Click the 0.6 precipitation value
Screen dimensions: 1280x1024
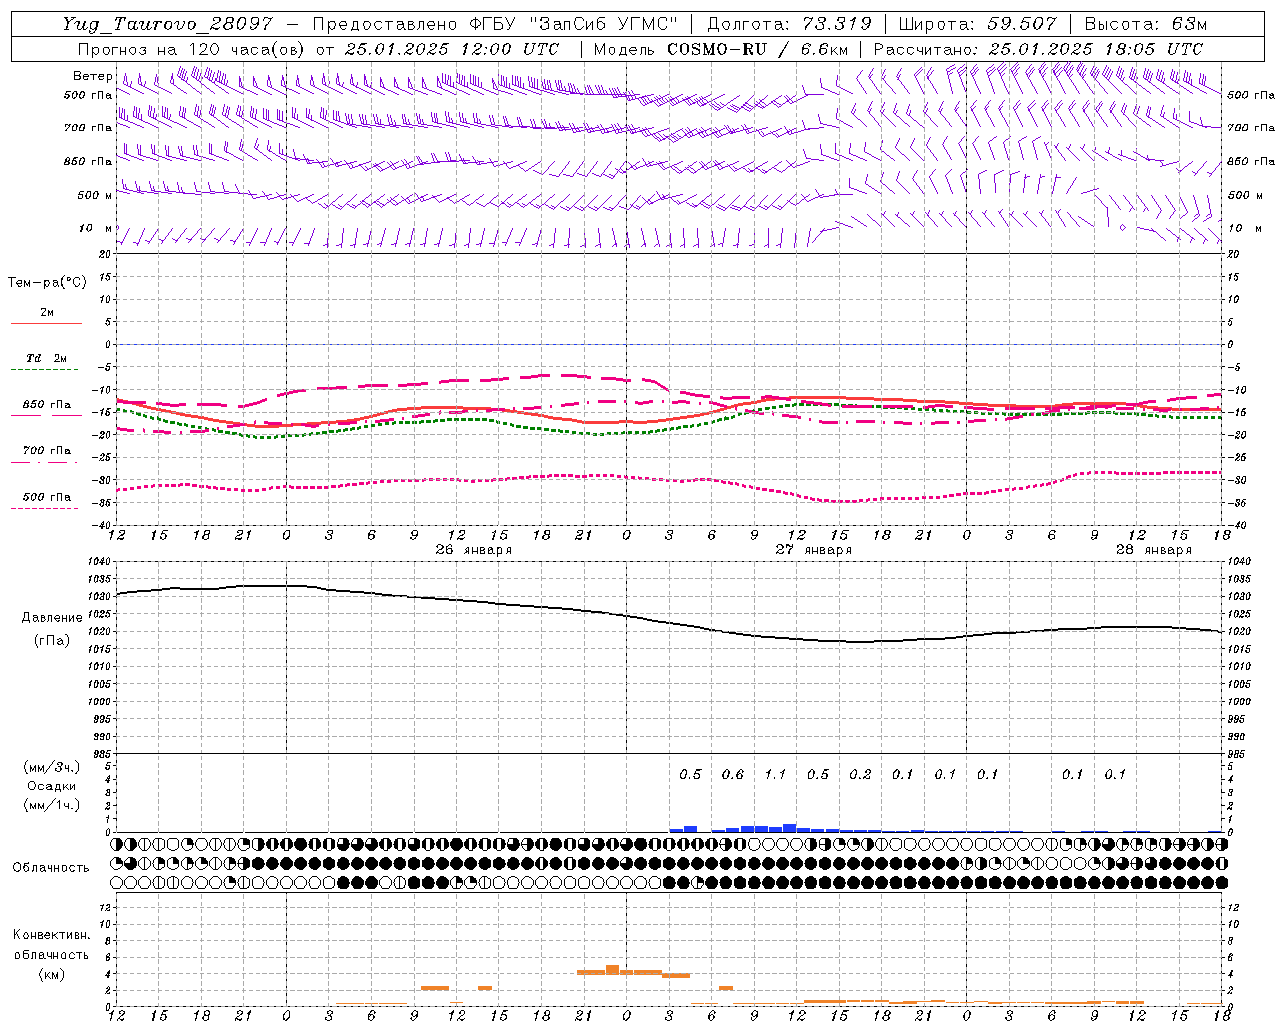[x=733, y=774]
